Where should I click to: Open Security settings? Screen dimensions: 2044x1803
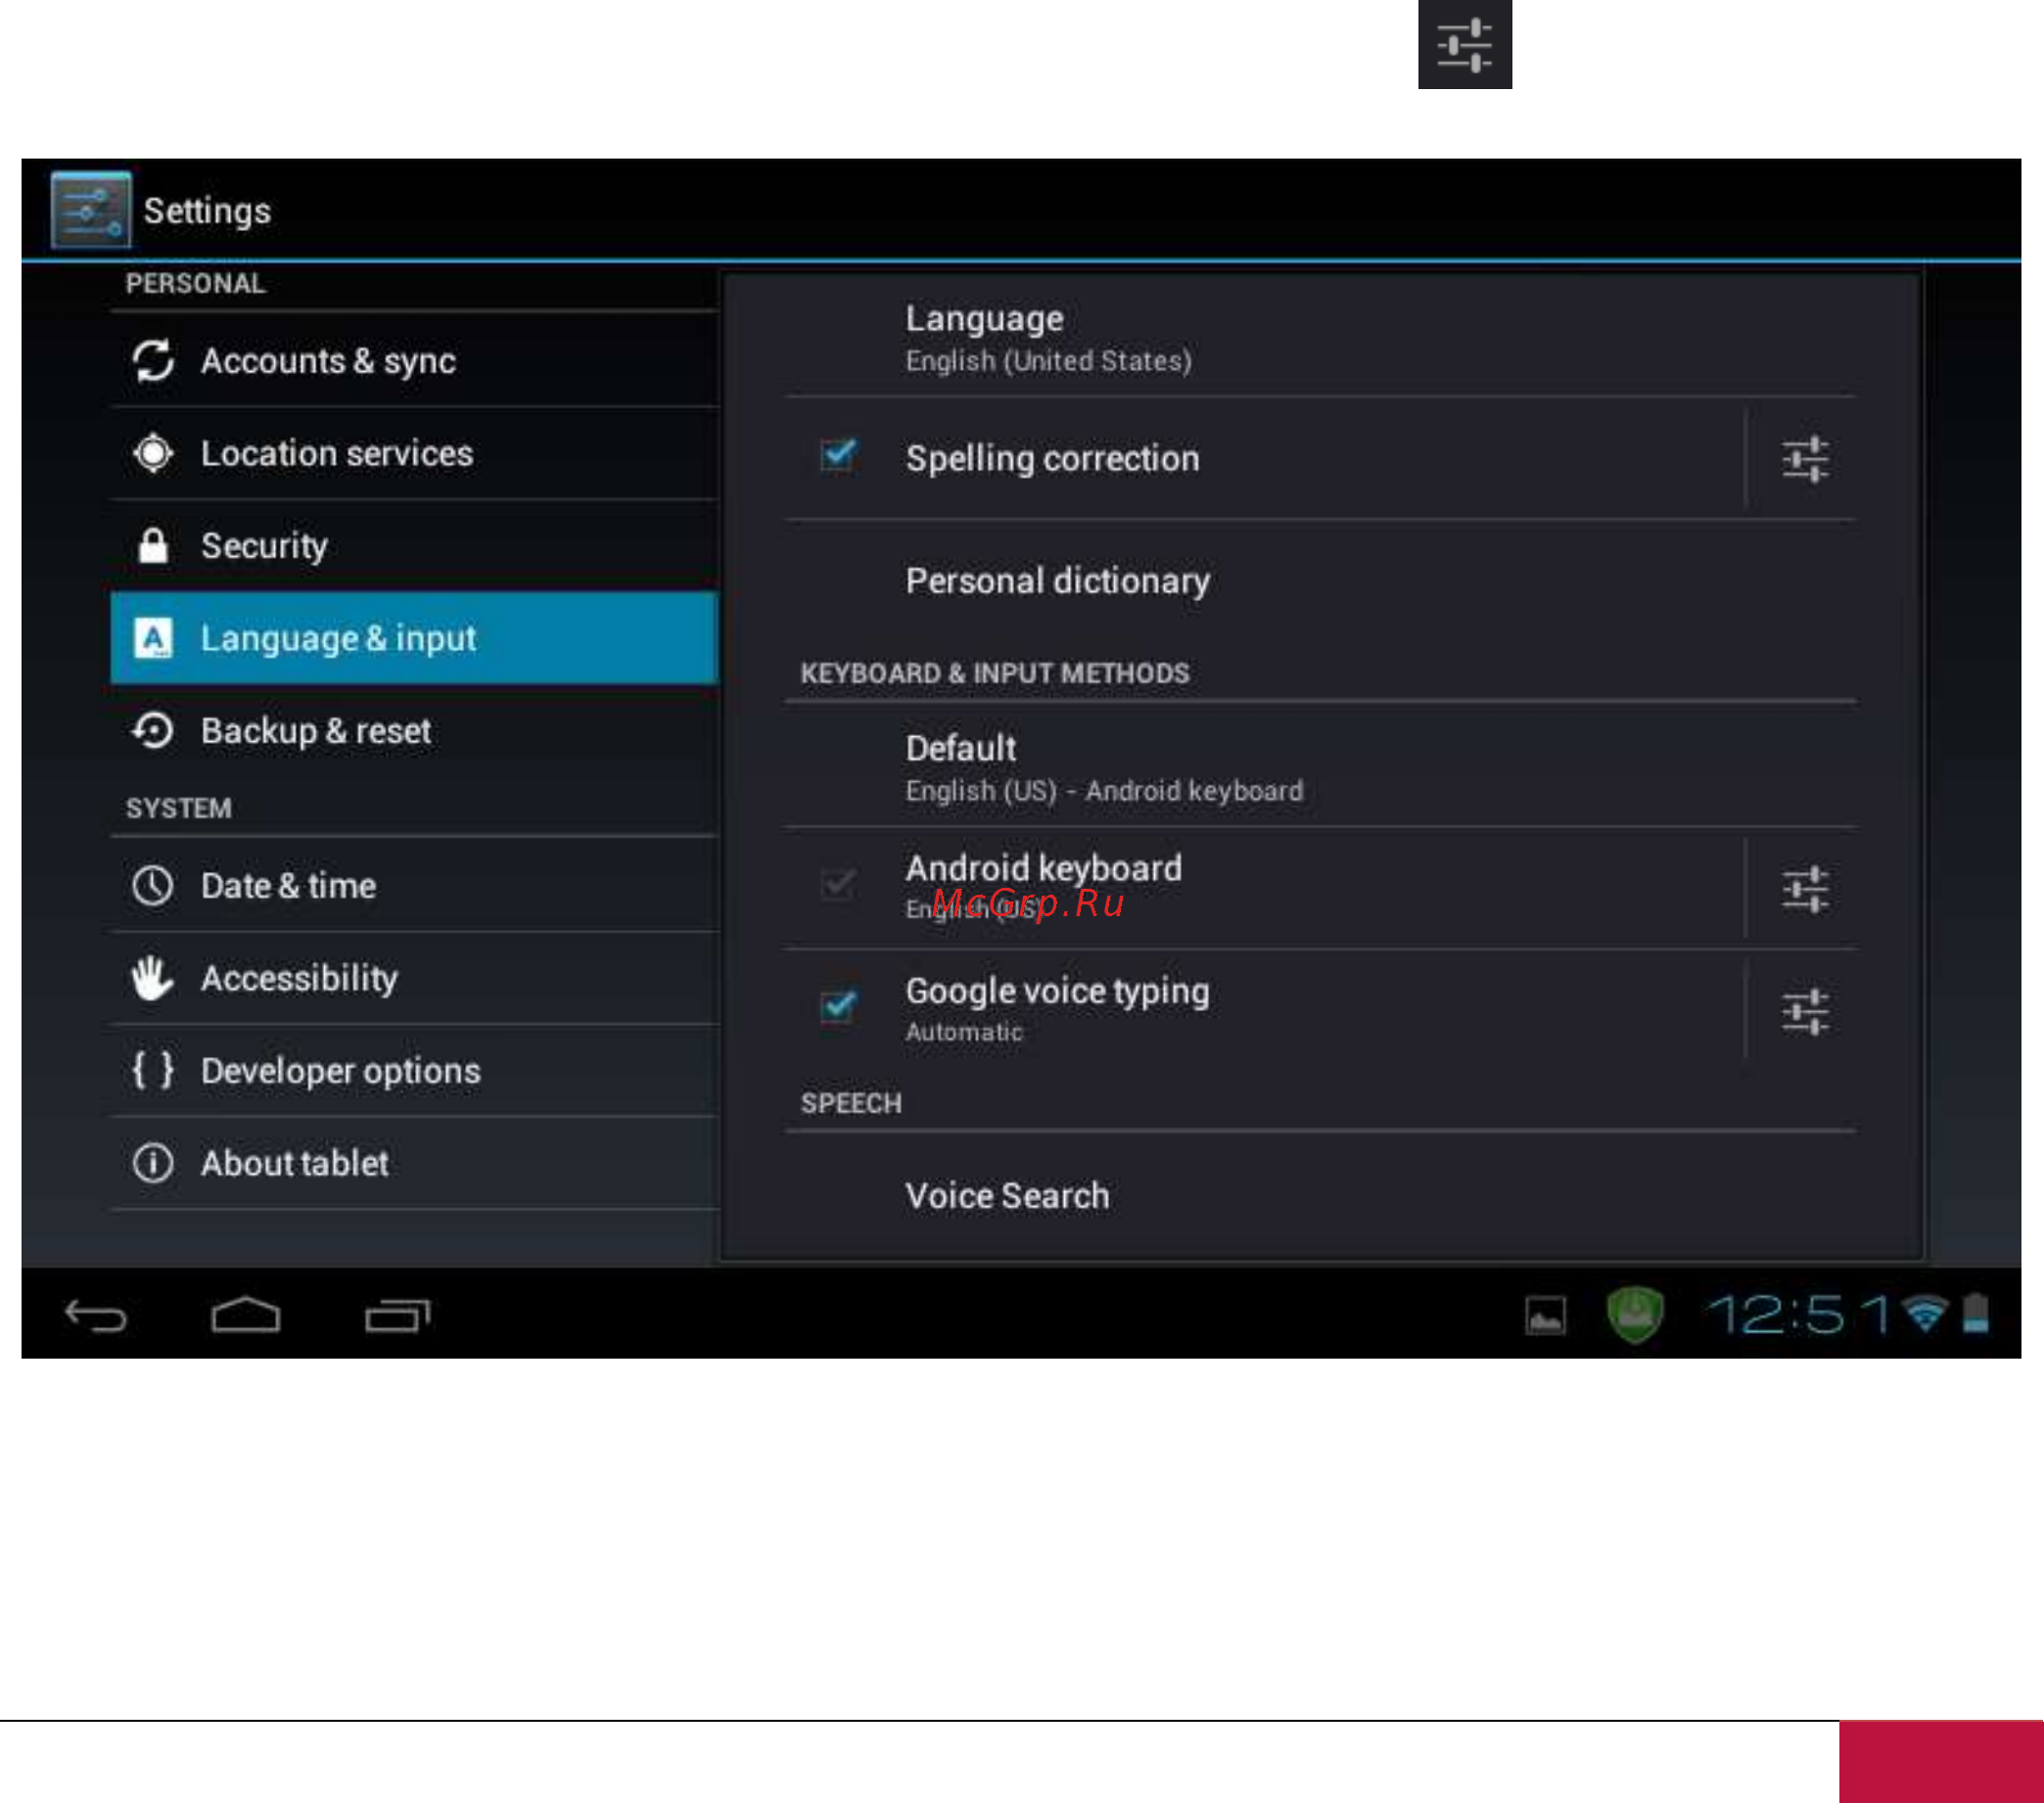pyautogui.click(x=414, y=546)
